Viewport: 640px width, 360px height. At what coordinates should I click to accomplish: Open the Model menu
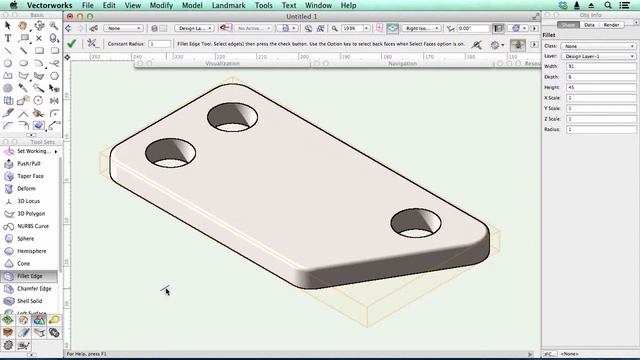(x=192, y=5)
